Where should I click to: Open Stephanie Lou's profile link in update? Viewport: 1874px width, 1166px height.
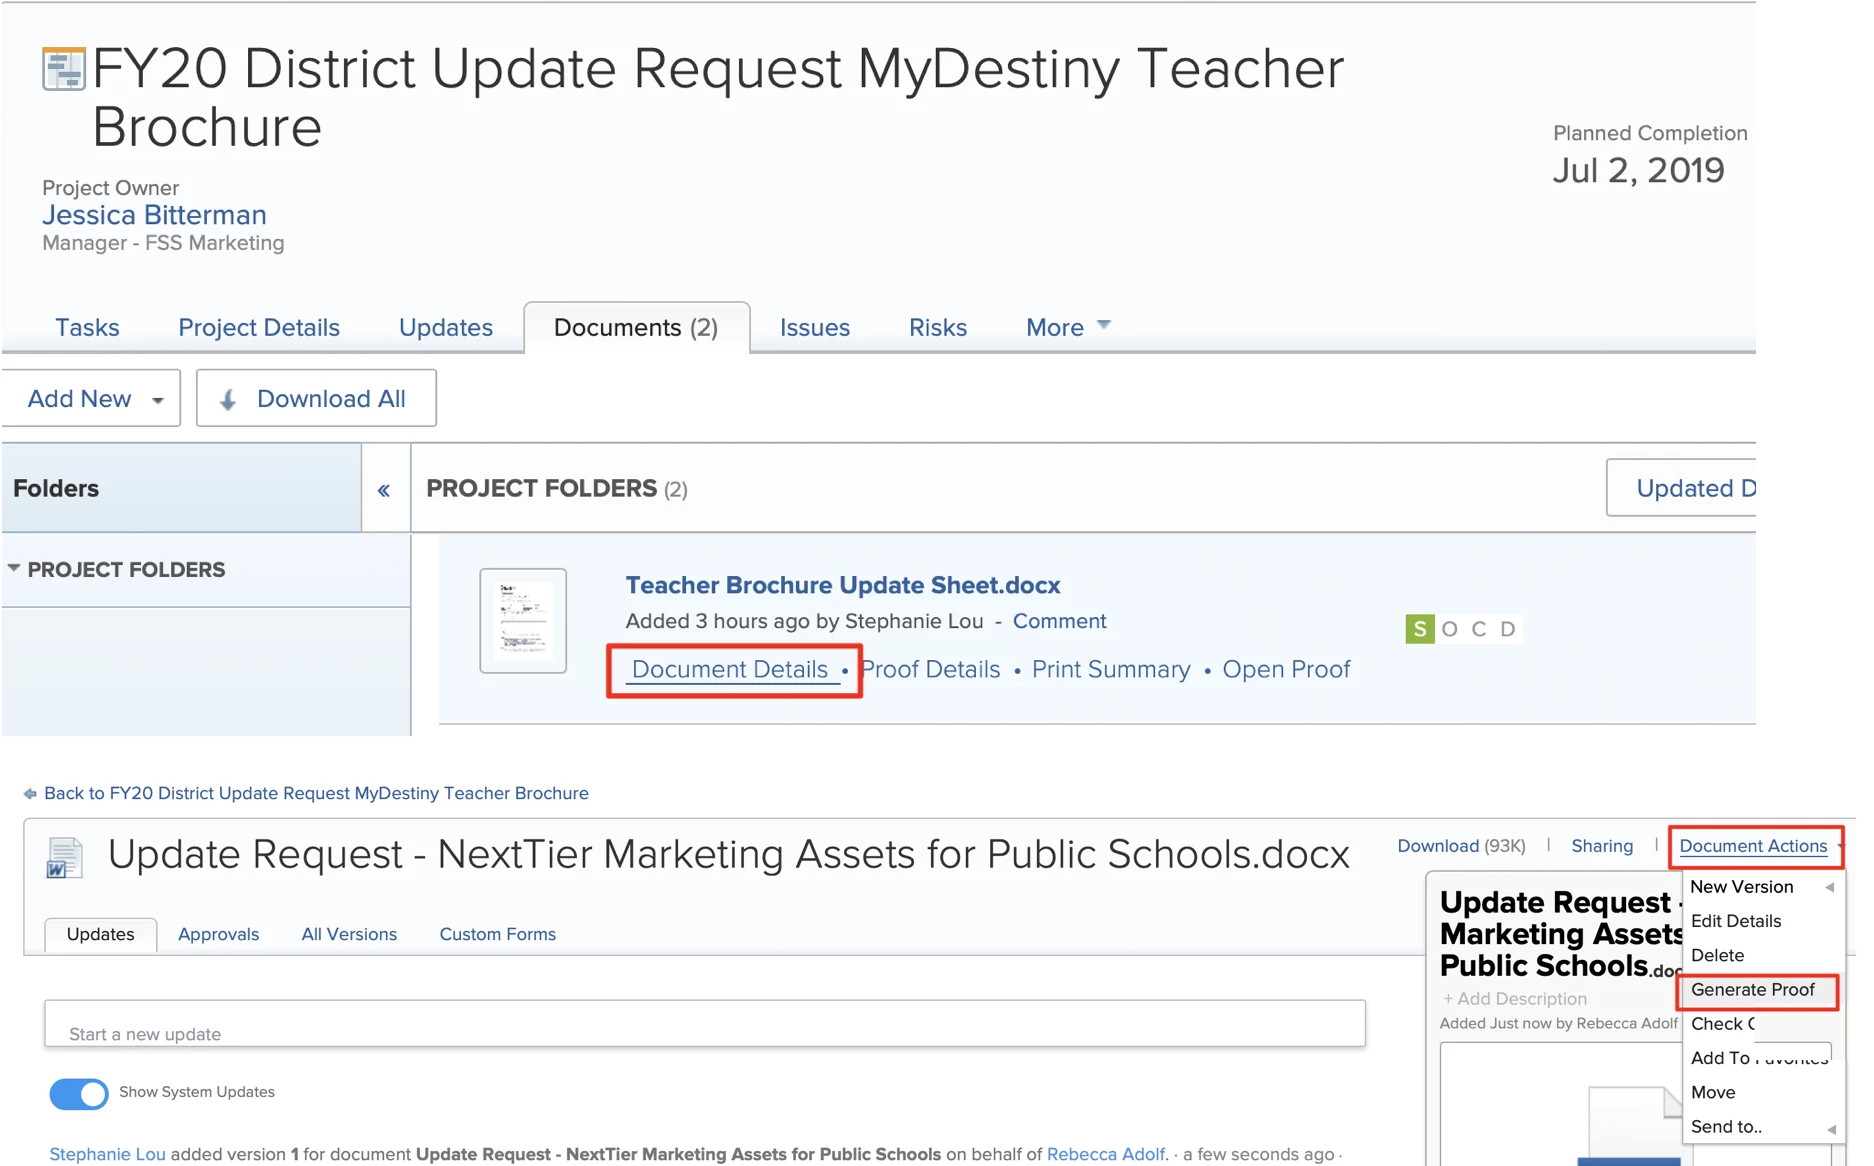click(x=107, y=1154)
